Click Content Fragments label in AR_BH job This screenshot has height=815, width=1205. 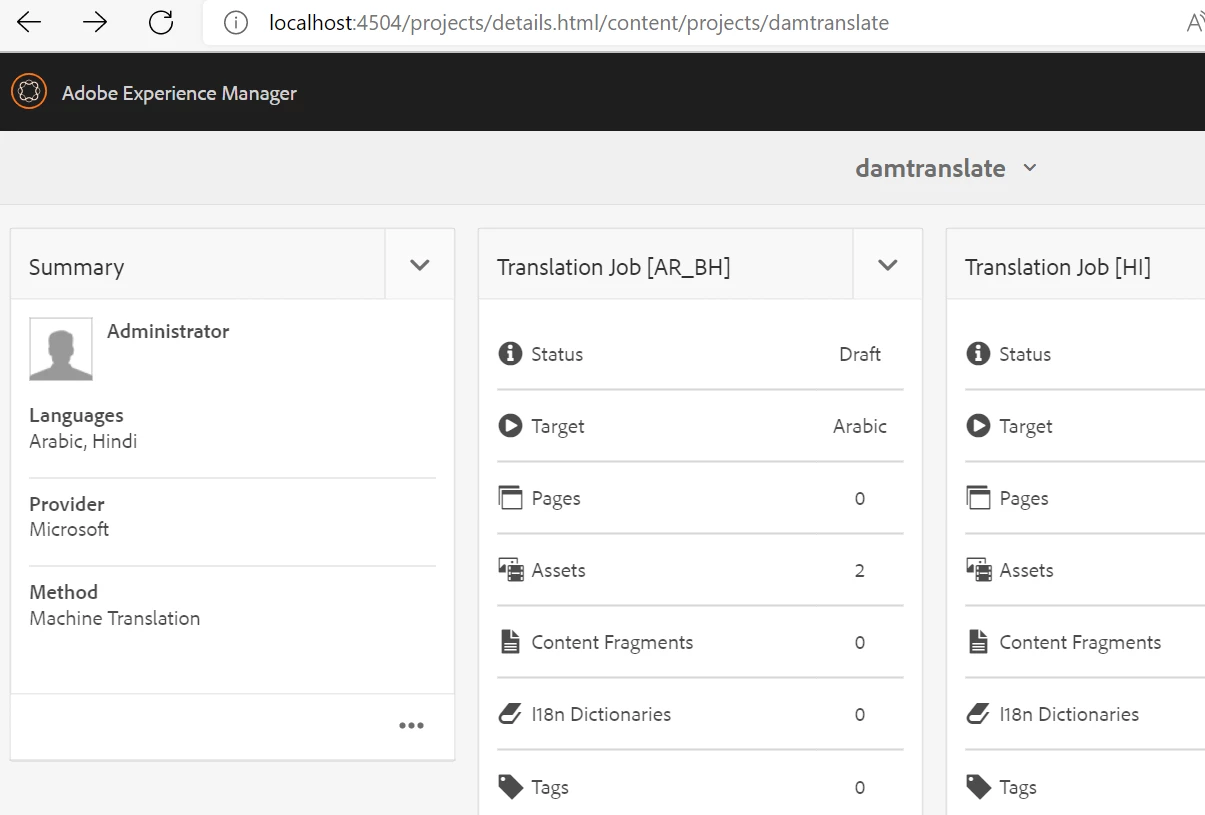point(612,642)
